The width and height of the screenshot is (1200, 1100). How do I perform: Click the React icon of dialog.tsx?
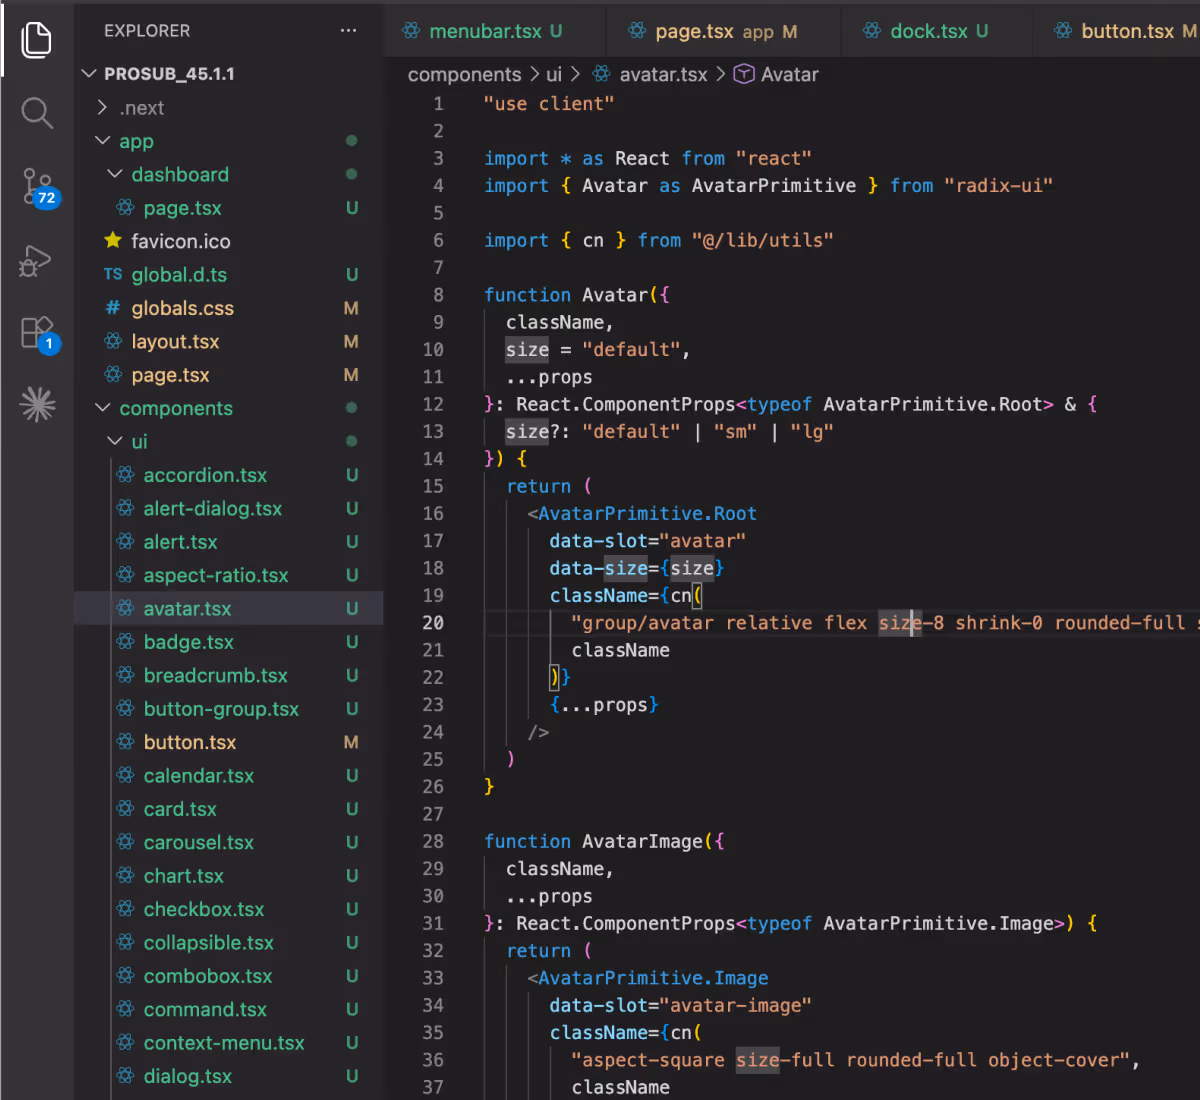click(125, 1076)
